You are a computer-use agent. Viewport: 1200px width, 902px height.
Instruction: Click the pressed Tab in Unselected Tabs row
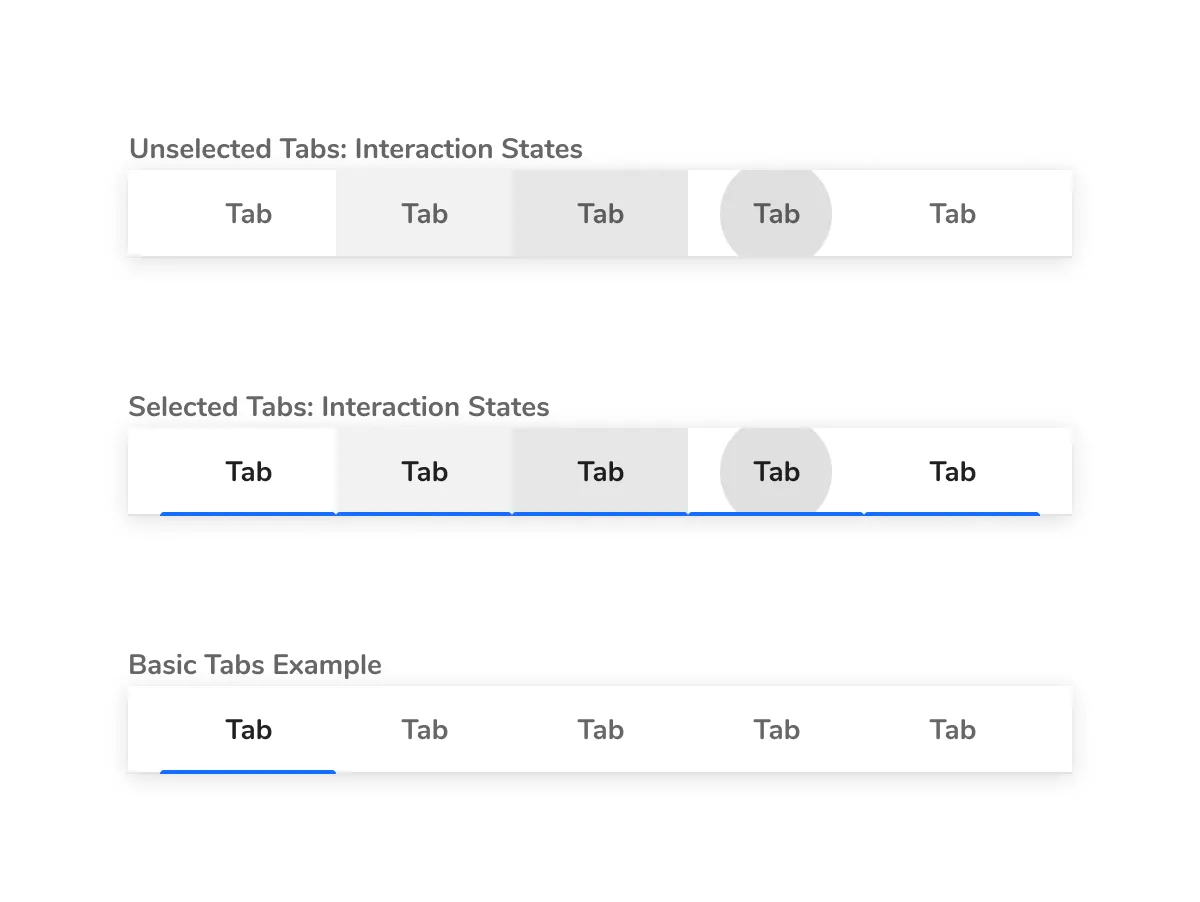click(600, 213)
